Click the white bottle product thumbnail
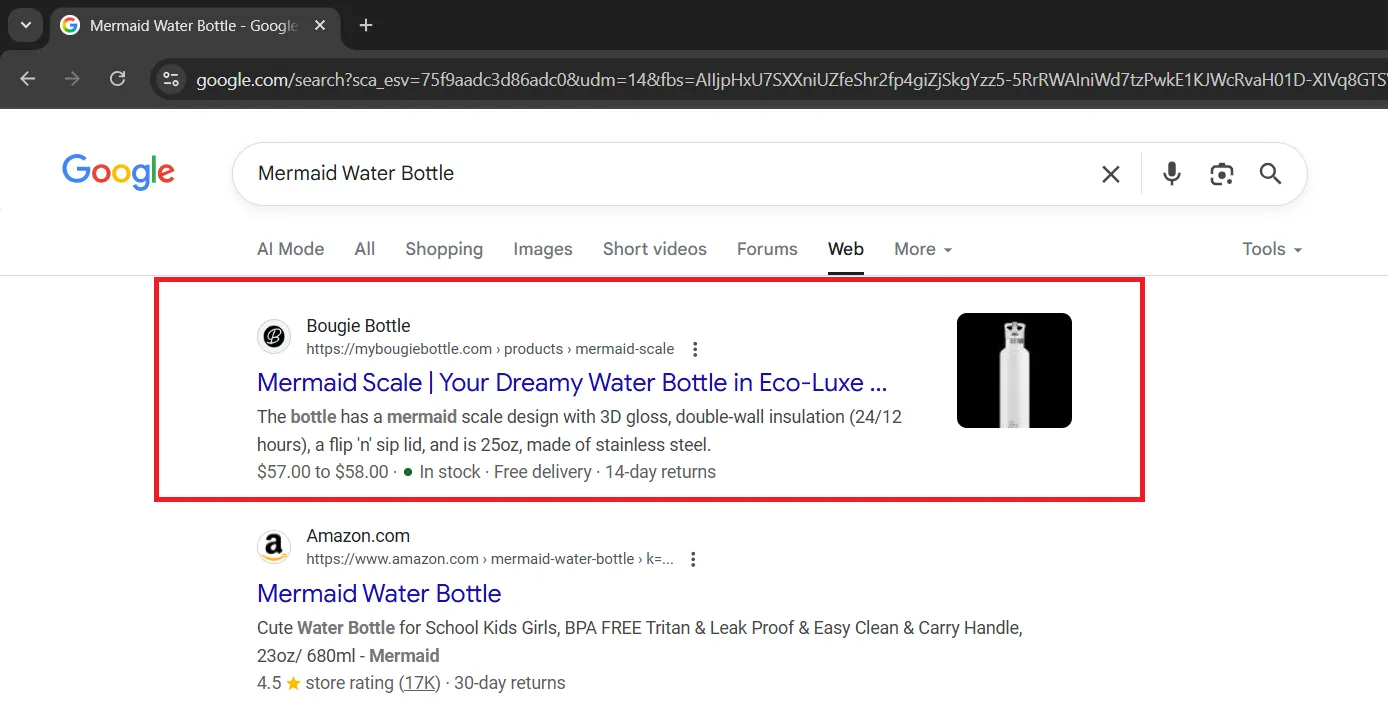Image resolution: width=1388 pixels, height=712 pixels. pos(1014,370)
